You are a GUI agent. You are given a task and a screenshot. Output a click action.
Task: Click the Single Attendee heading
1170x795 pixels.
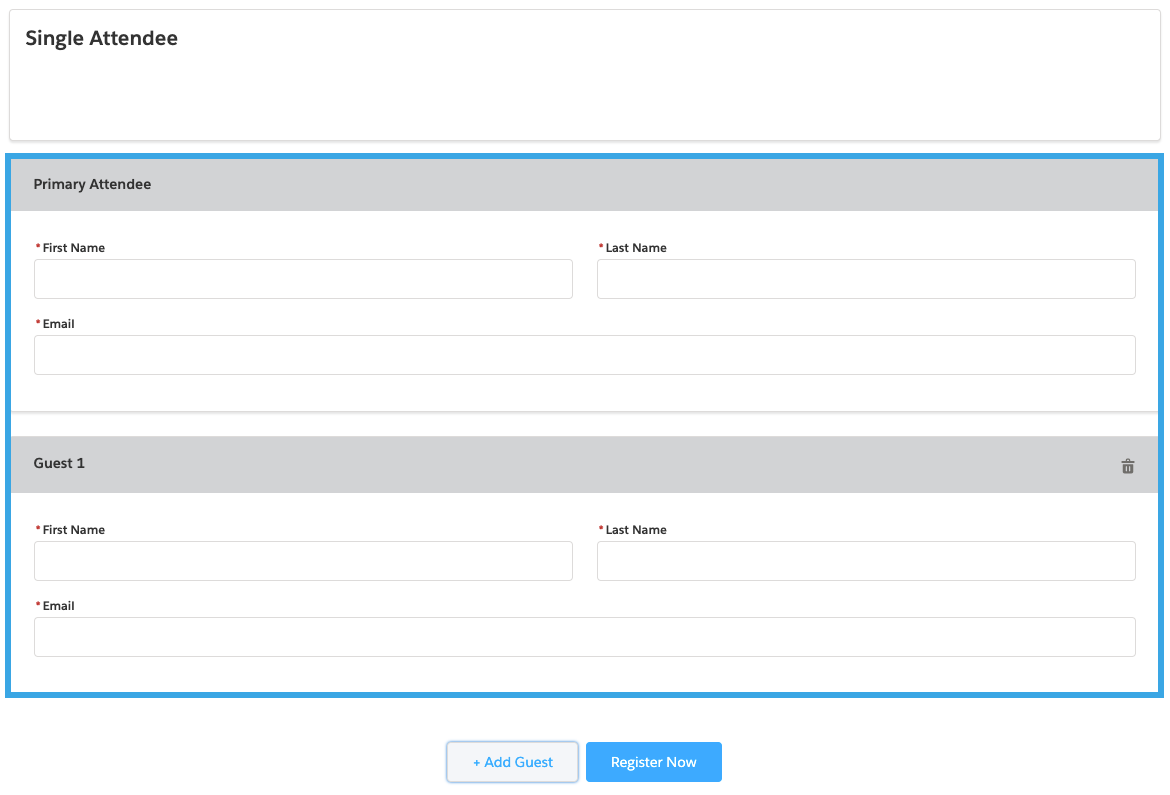tap(101, 39)
